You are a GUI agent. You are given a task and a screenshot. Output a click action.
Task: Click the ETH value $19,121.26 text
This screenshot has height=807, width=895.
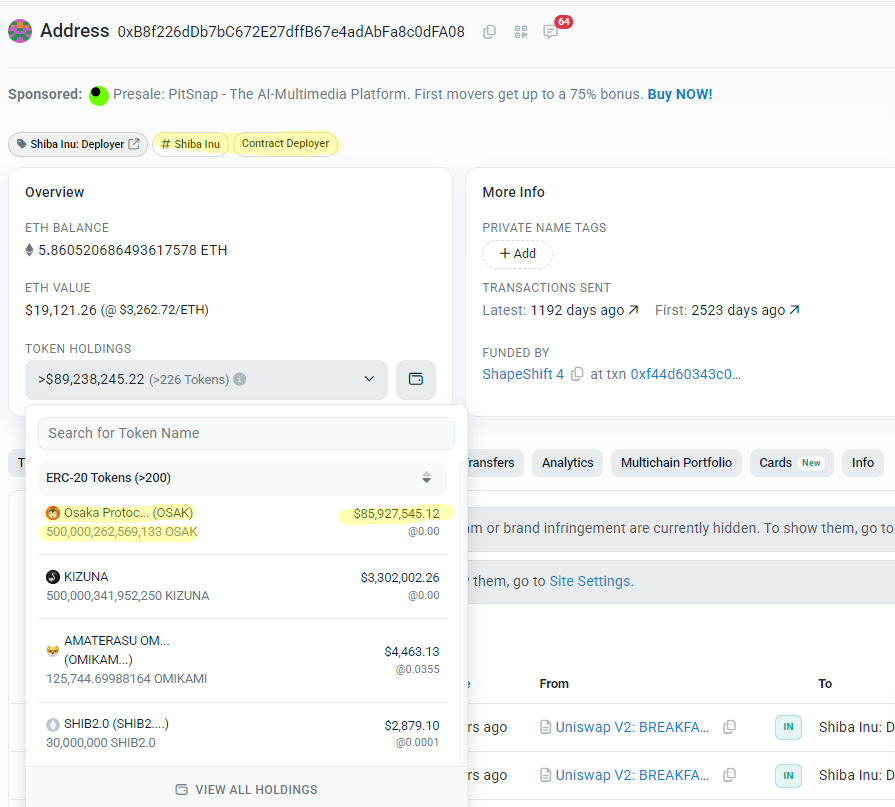117,310
